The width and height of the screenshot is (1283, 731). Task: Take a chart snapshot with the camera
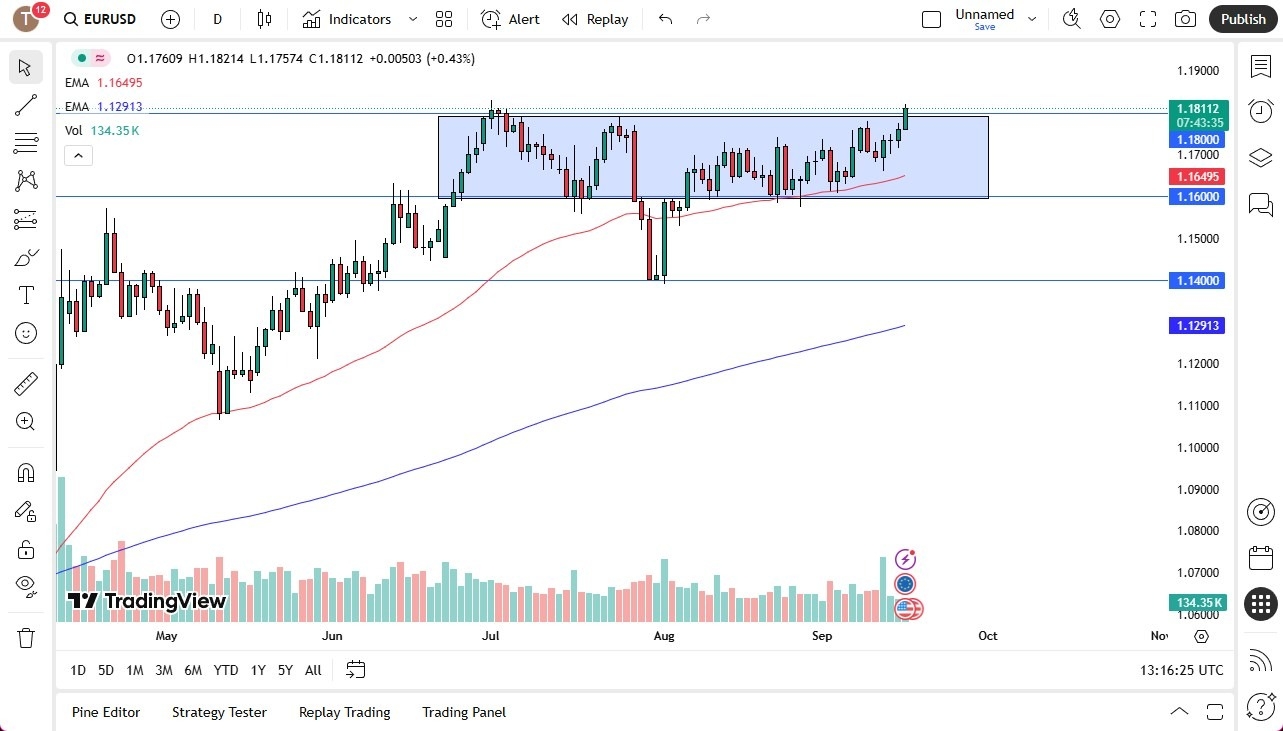pos(1185,19)
